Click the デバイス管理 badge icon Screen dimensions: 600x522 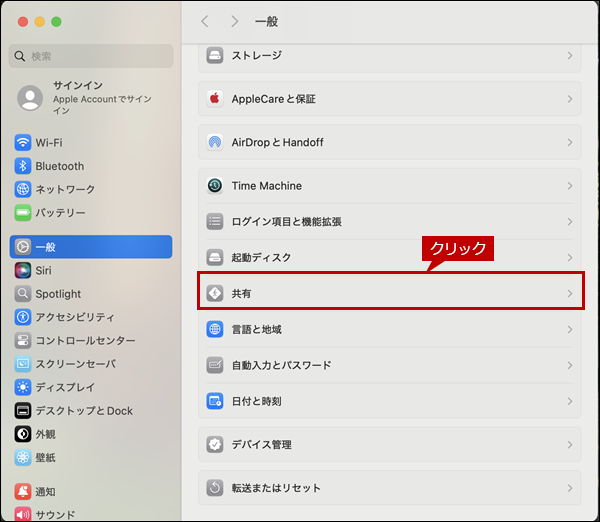point(215,445)
